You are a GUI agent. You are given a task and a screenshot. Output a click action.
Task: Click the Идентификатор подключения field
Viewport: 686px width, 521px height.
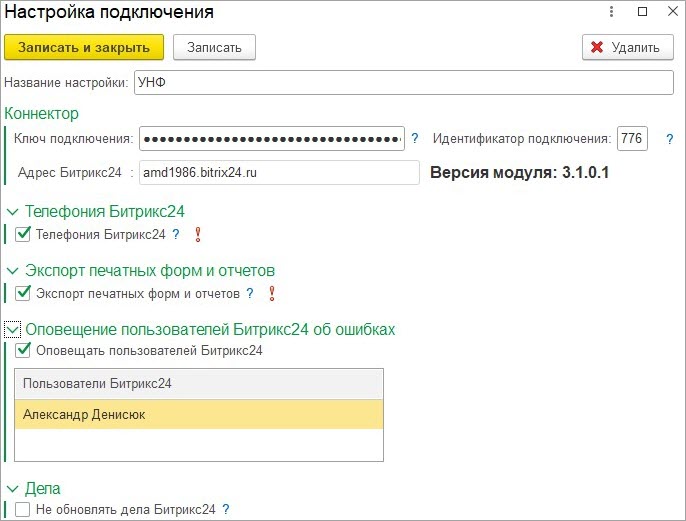(632, 139)
